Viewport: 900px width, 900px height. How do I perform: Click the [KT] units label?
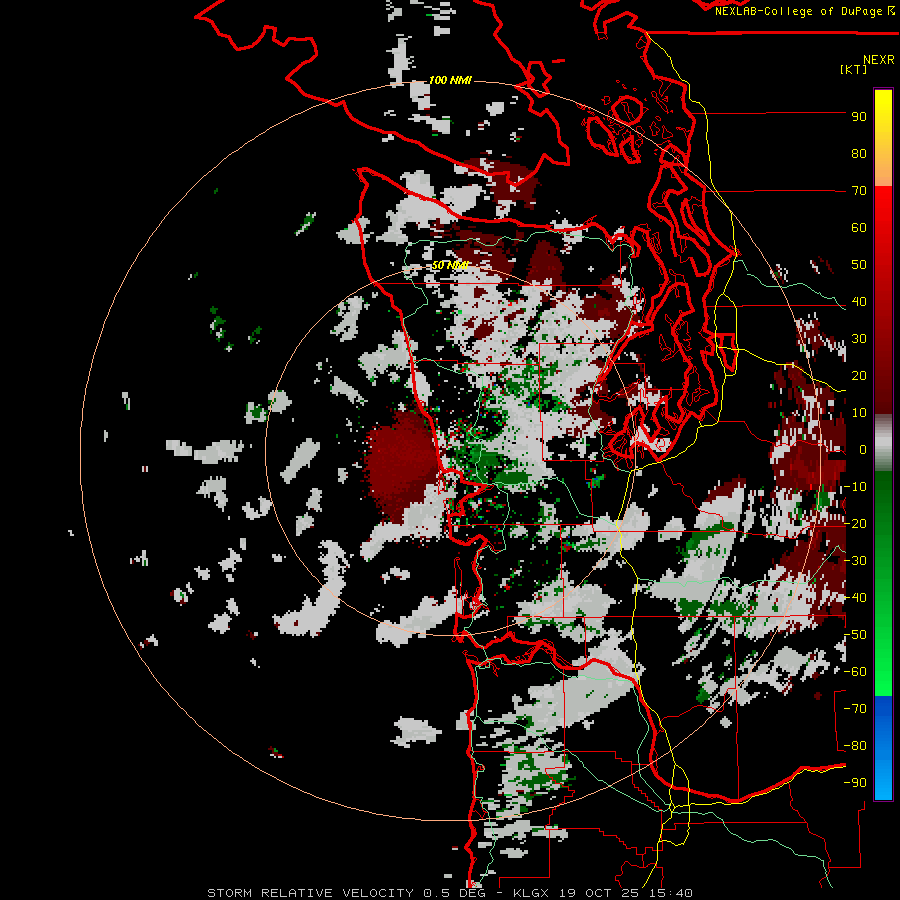854,69
